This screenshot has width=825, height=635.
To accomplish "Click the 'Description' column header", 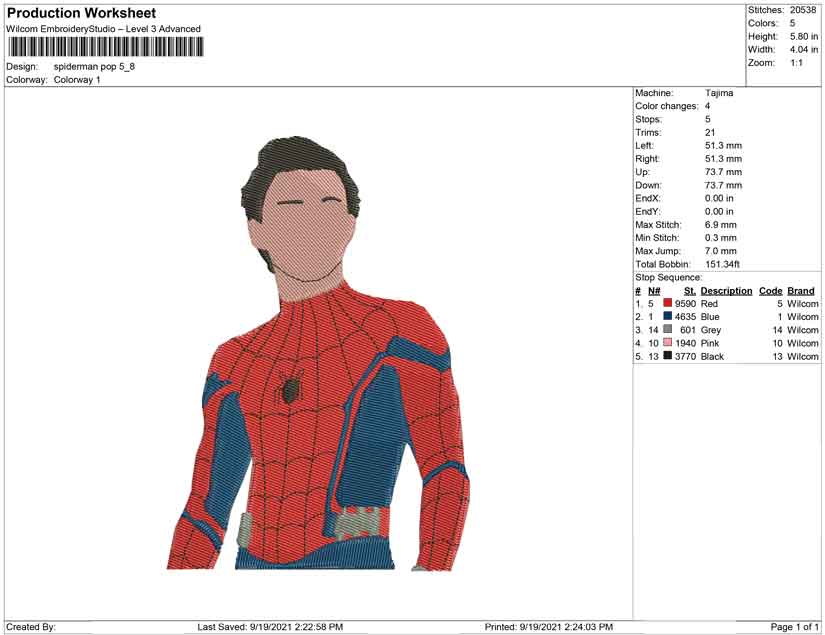I will pyautogui.click(x=726, y=291).
